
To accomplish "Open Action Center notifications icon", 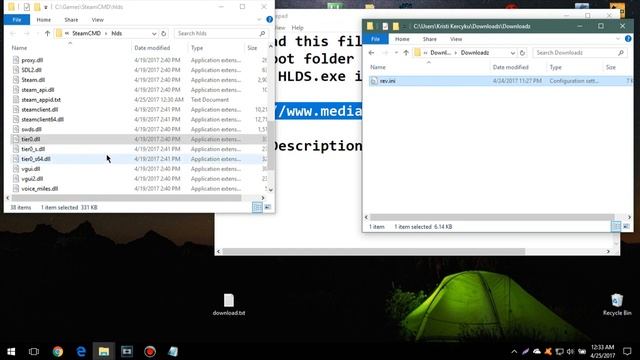I will tap(628, 351).
